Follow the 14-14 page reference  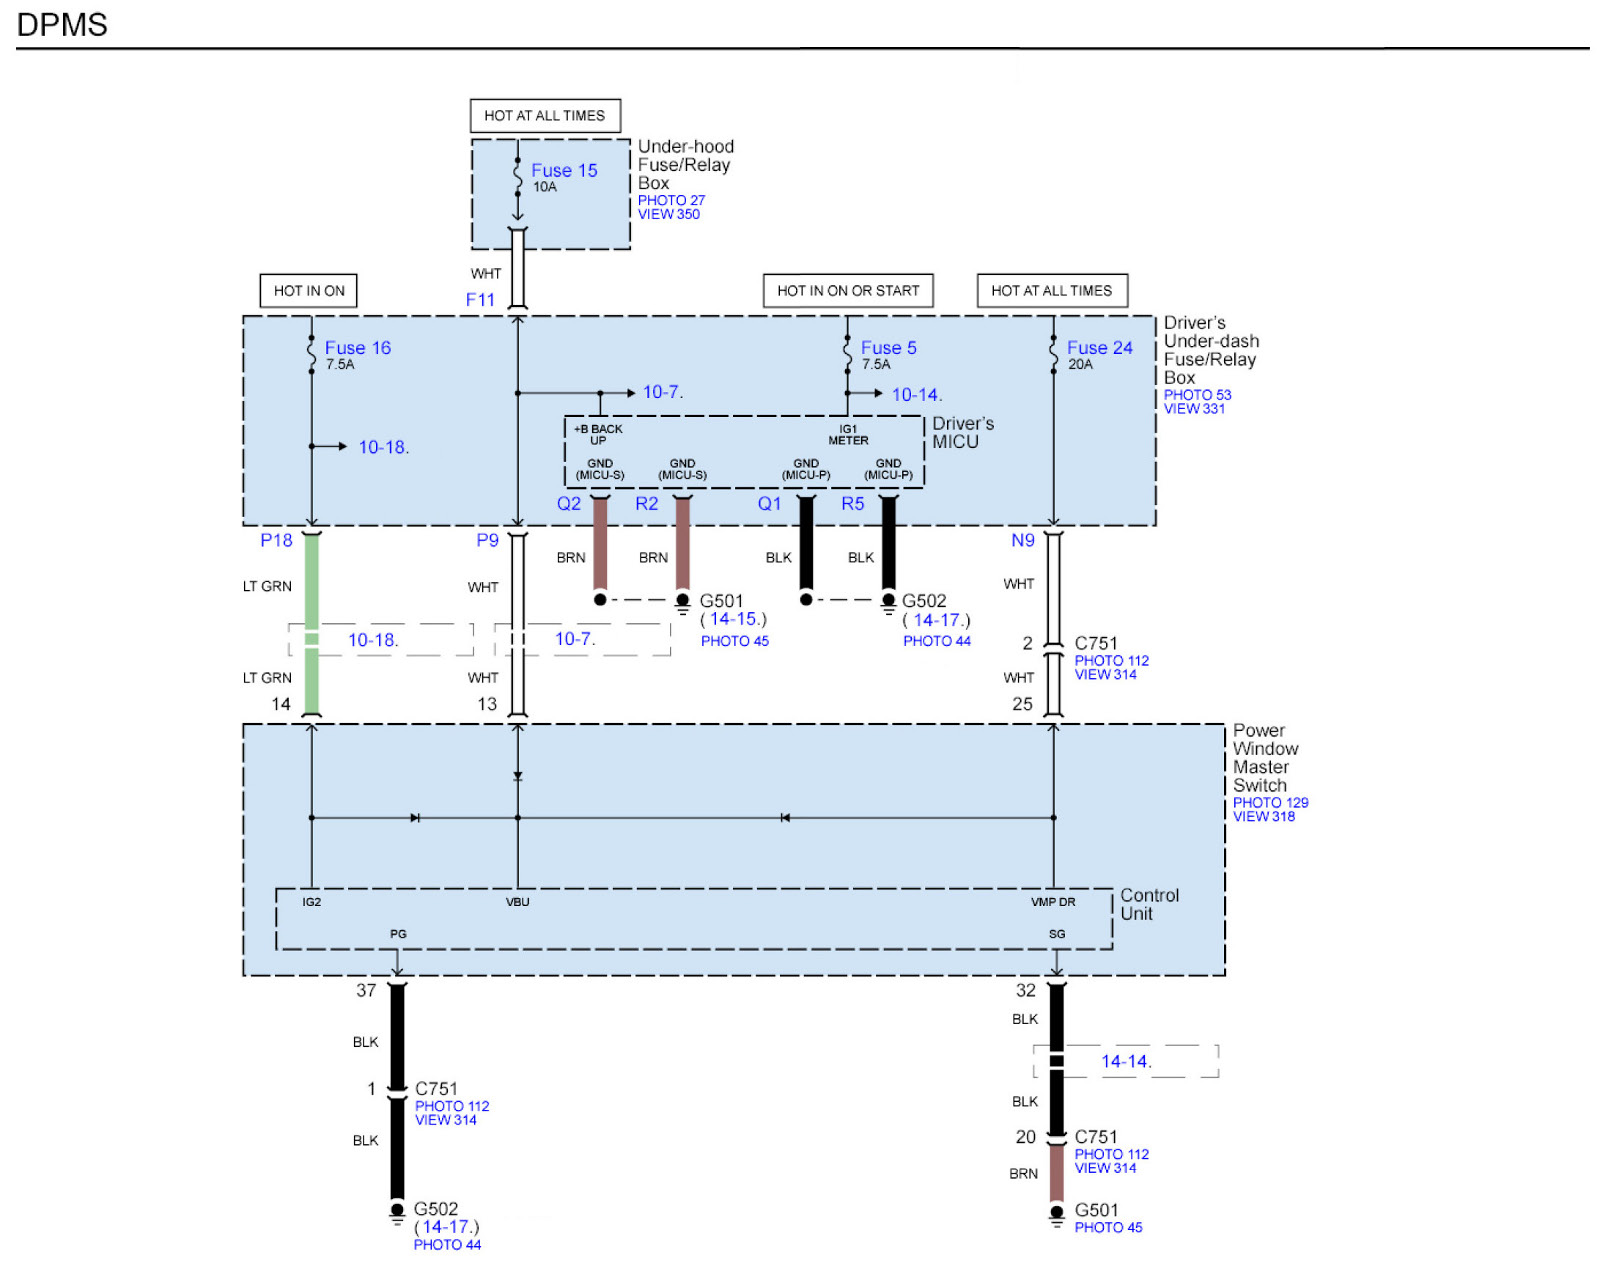[x=1126, y=1062]
